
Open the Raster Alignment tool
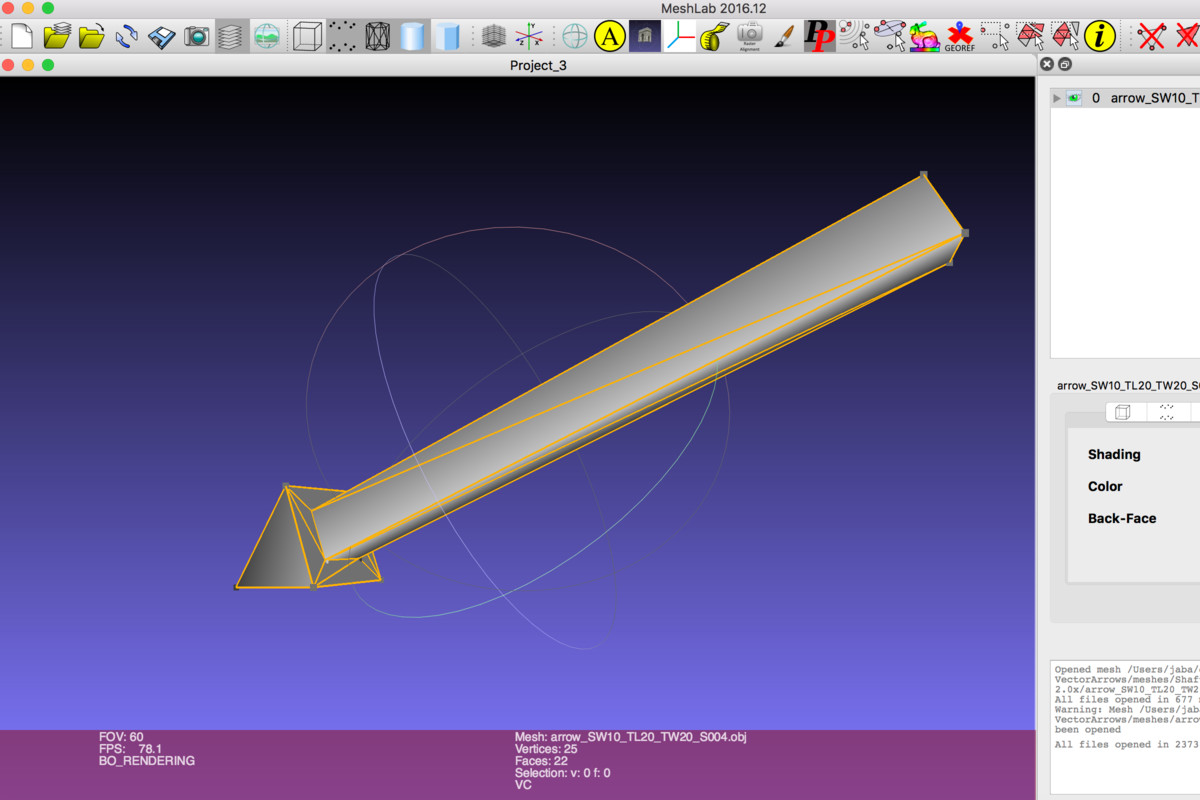[749, 36]
